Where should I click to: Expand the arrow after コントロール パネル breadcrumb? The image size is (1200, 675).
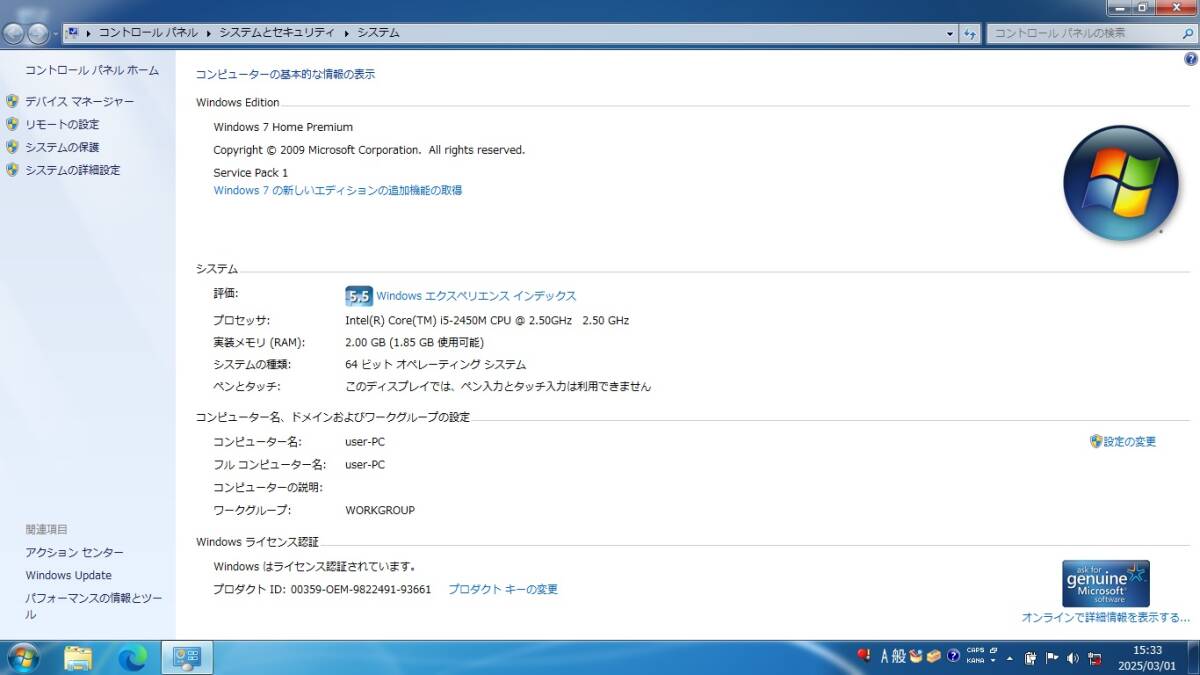click(209, 33)
